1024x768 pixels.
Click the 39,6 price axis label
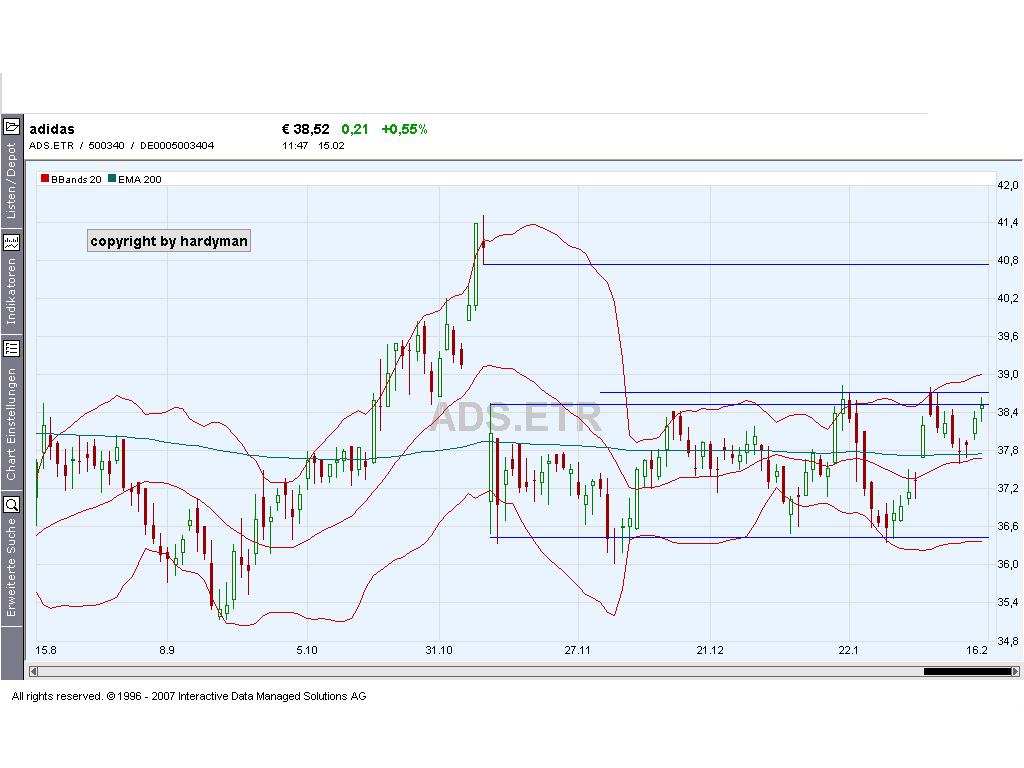(1008, 336)
